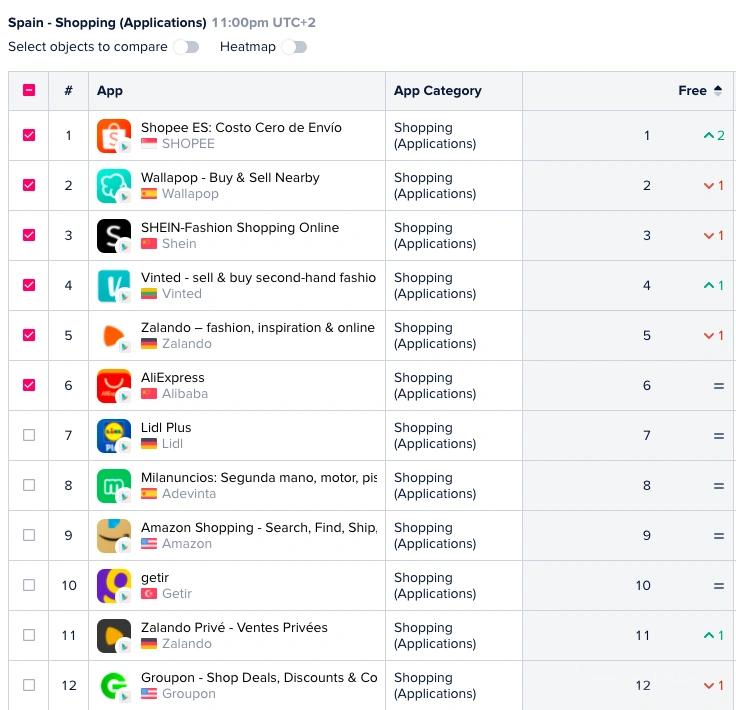Sort by the Free column arrow
This screenshot has width=736, height=710.
(x=717, y=90)
